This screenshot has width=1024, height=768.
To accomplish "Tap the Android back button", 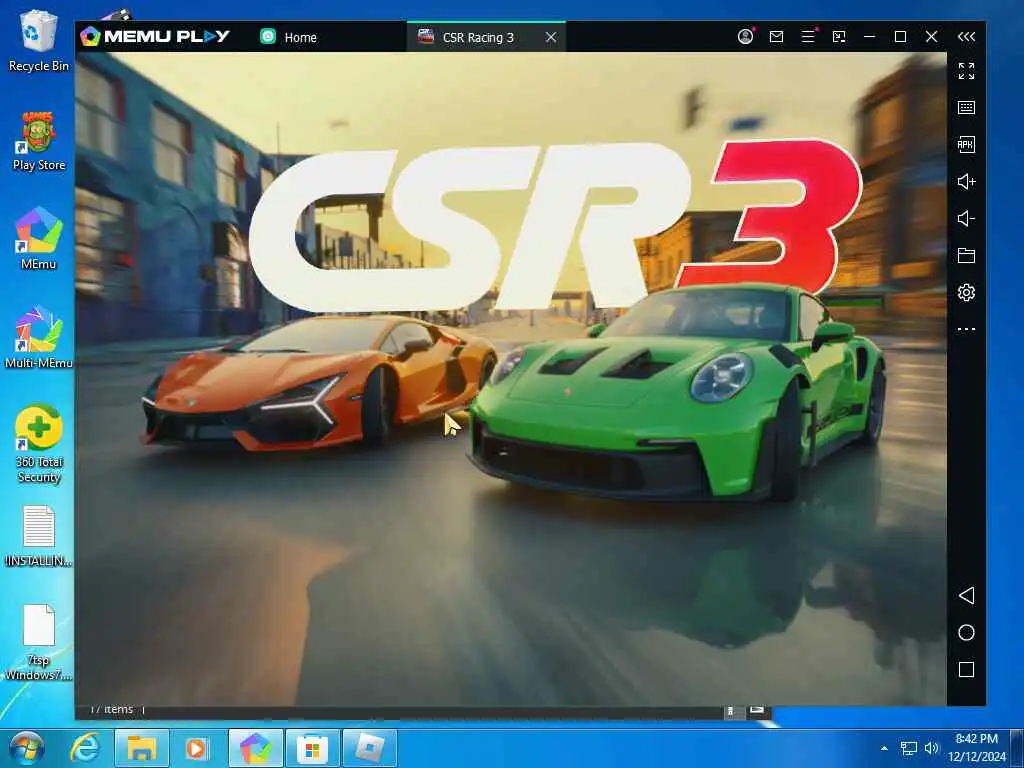I will coord(967,595).
